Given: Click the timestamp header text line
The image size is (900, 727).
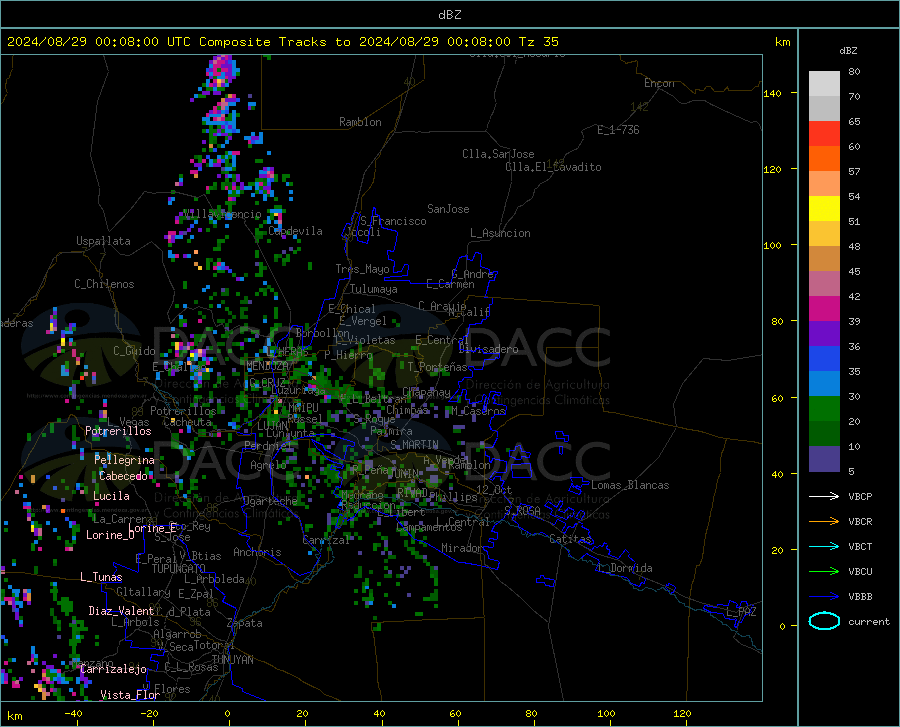Looking at the screenshot, I should tap(282, 42).
